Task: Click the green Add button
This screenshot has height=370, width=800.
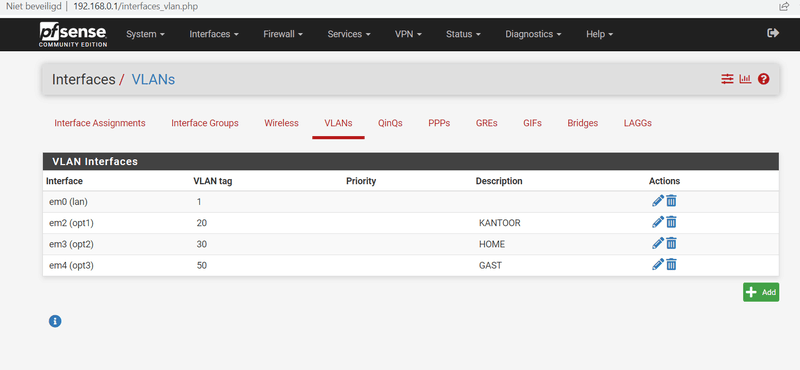Action: (761, 292)
